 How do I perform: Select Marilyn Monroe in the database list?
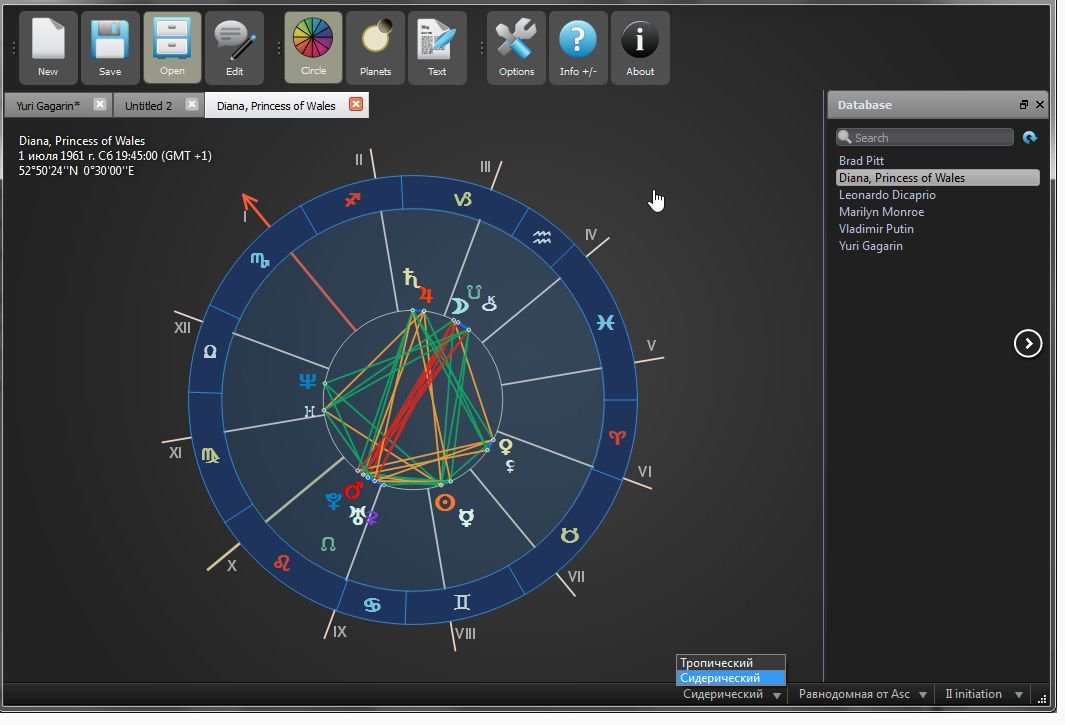coord(881,211)
